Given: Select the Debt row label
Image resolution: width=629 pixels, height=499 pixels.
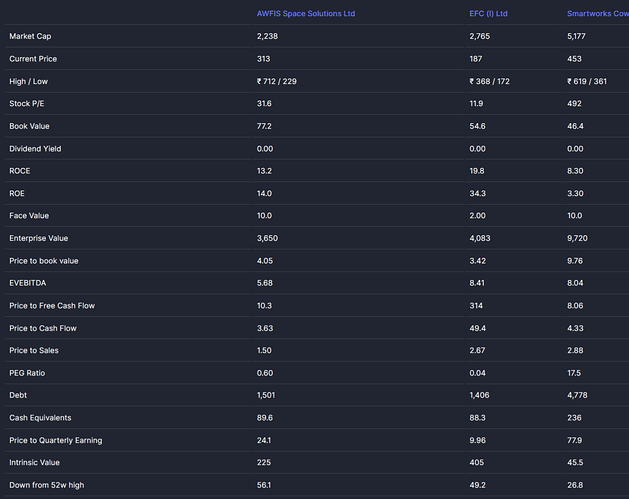Looking at the screenshot, I should pyautogui.click(x=18, y=395).
